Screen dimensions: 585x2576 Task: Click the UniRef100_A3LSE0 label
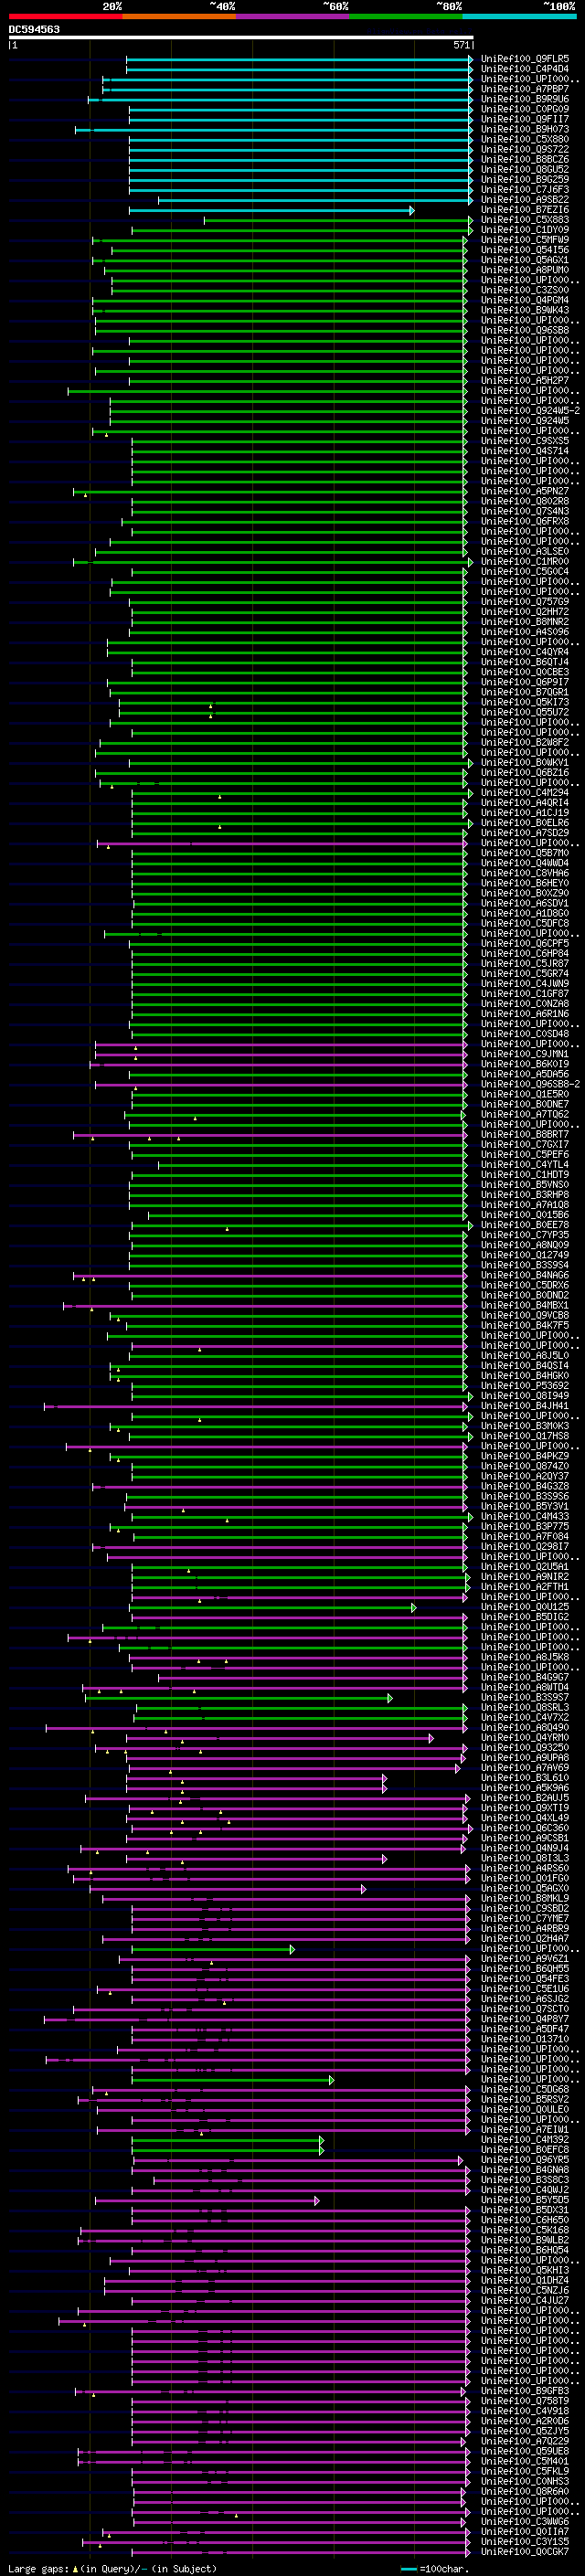click(x=525, y=552)
